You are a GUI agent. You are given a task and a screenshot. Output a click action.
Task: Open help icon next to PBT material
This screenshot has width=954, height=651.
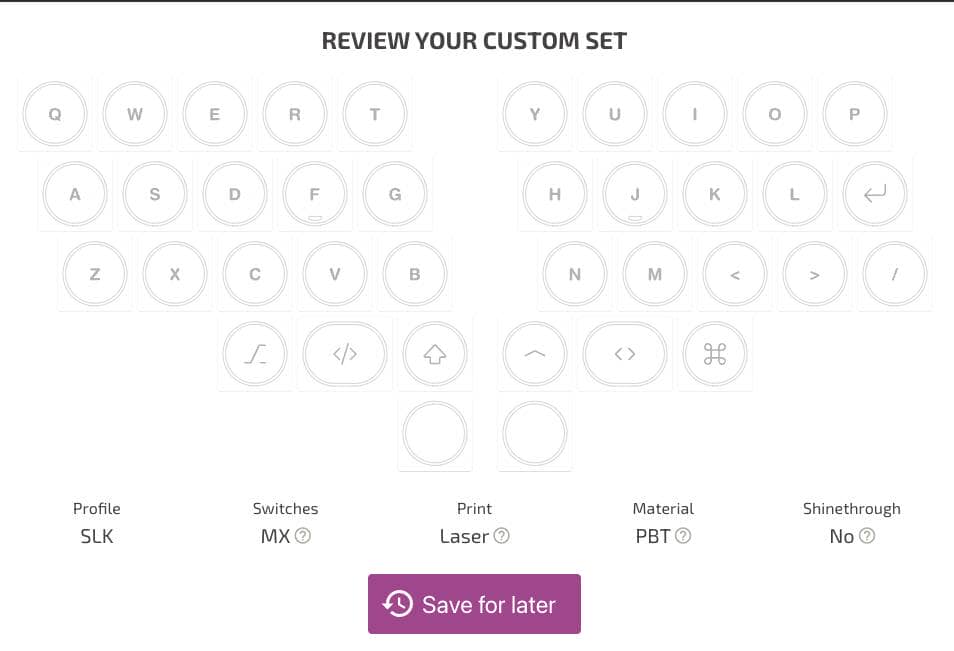683,536
